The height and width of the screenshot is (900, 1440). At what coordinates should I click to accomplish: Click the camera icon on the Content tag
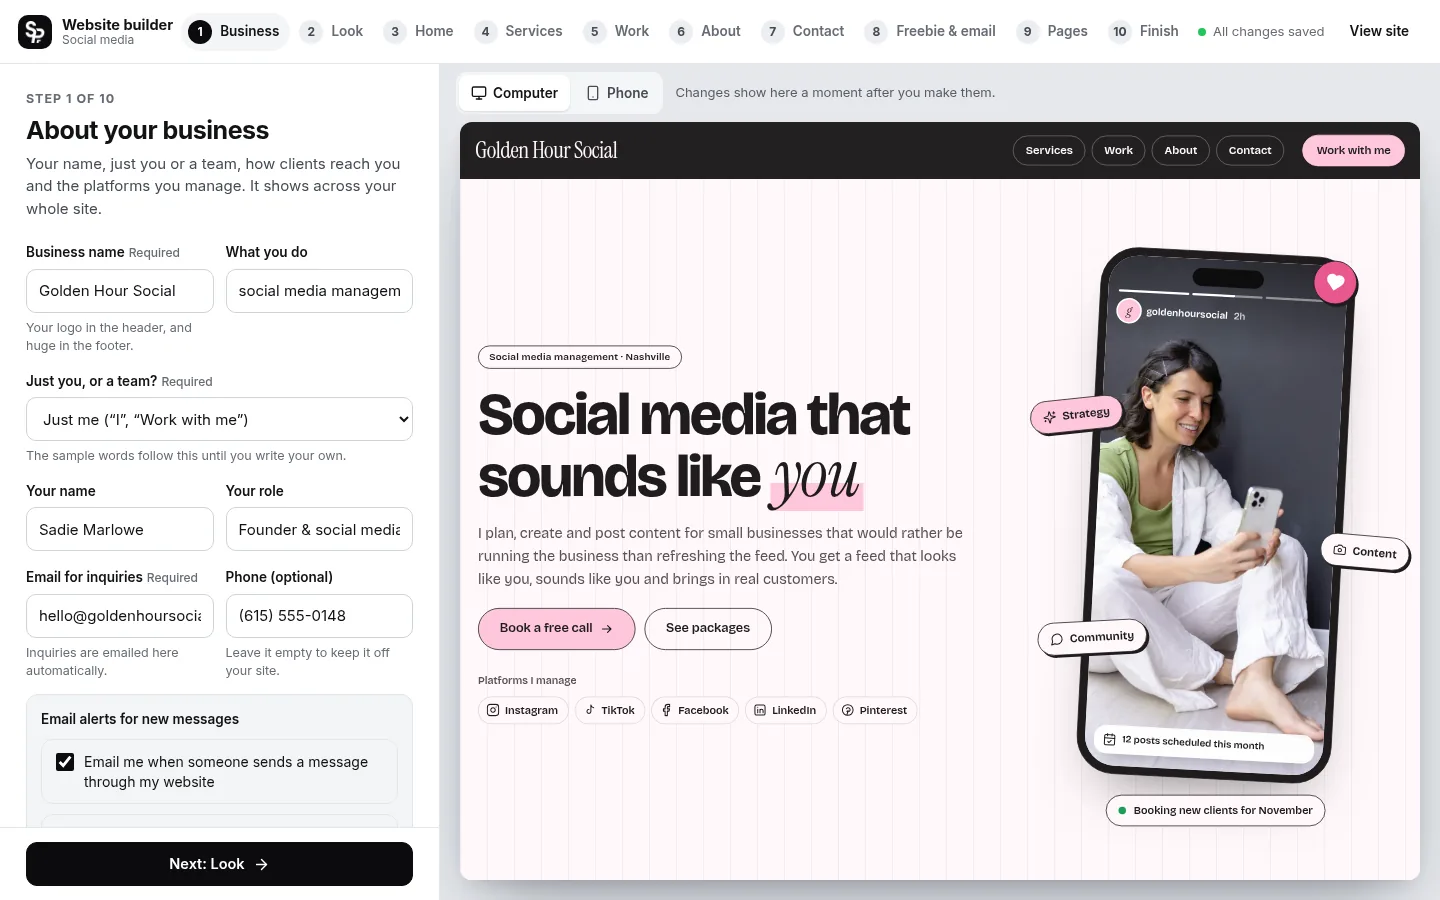click(x=1340, y=549)
